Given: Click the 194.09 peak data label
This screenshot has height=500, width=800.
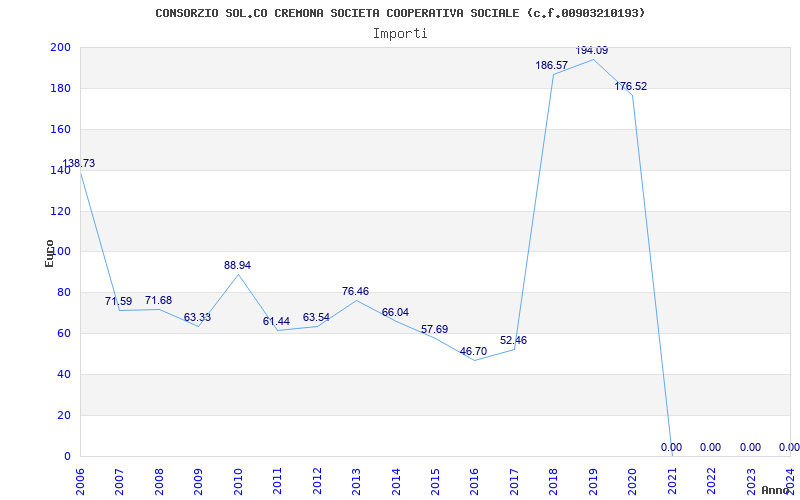Looking at the screenshot, I should [x=592, y=51].
